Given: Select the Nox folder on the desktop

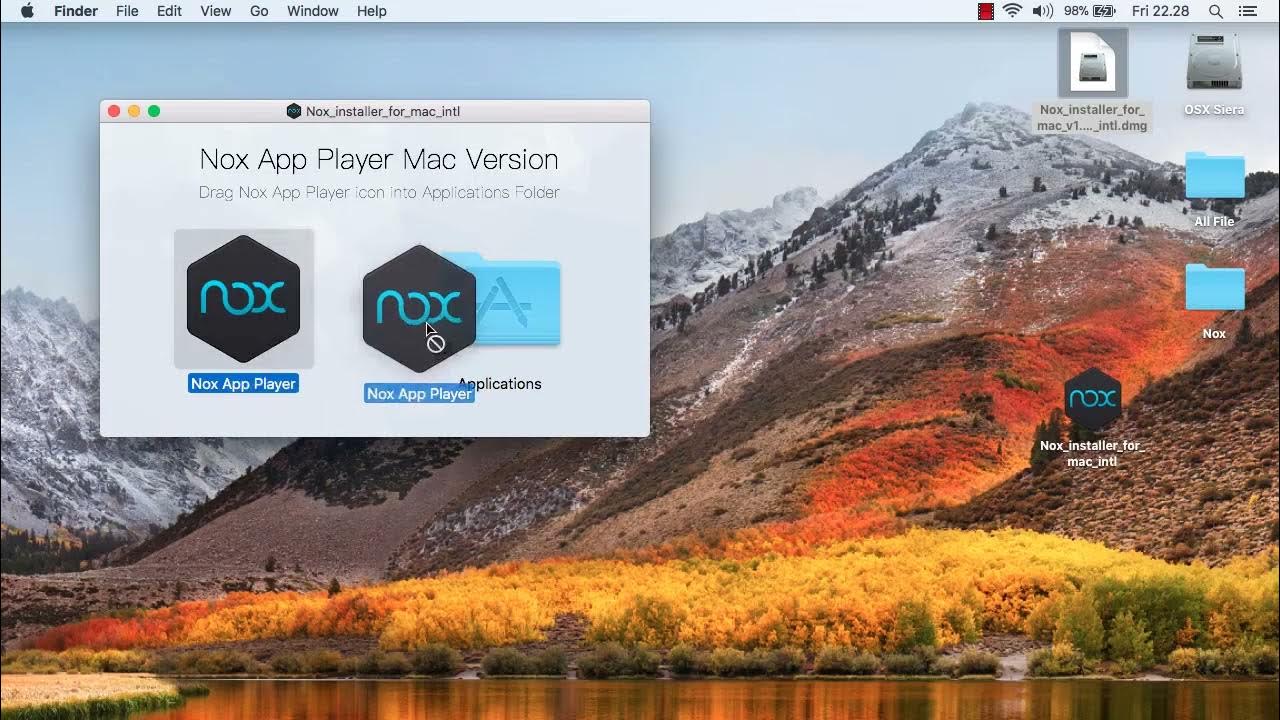Looking at the screenshot, I should point(1215,288).
